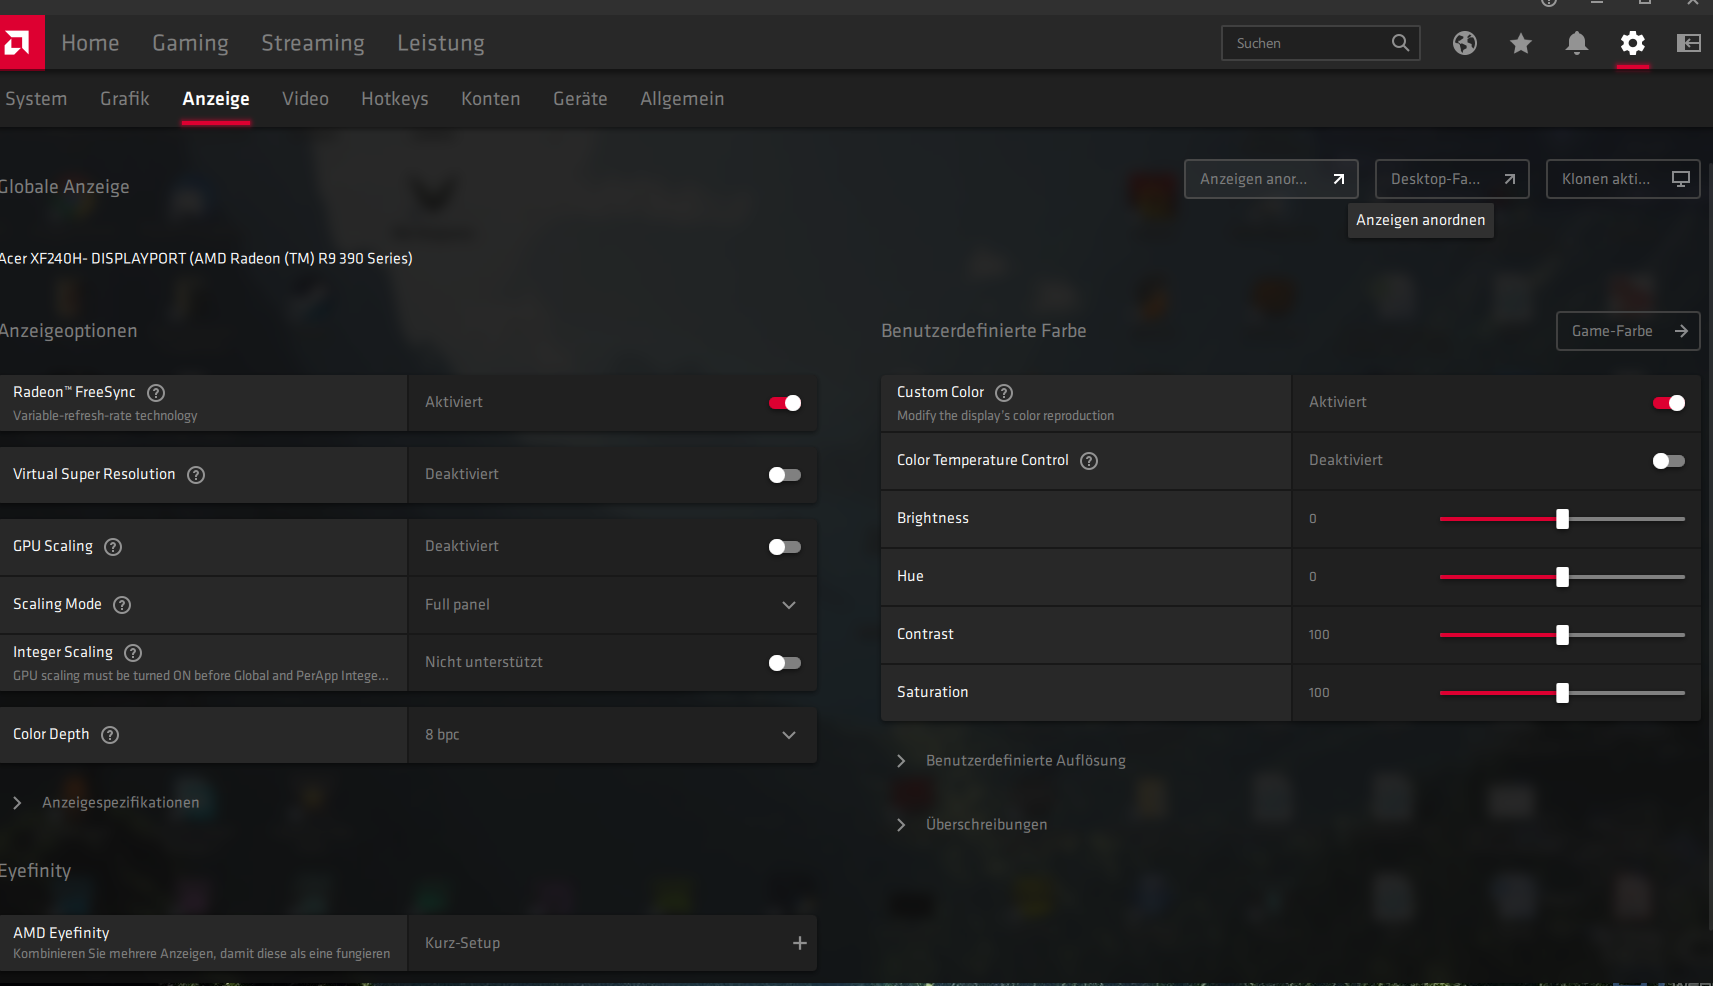Click the Contrast slider handle
Viewport: 1713px width, 986px height.
click(x=1562, y=635)
